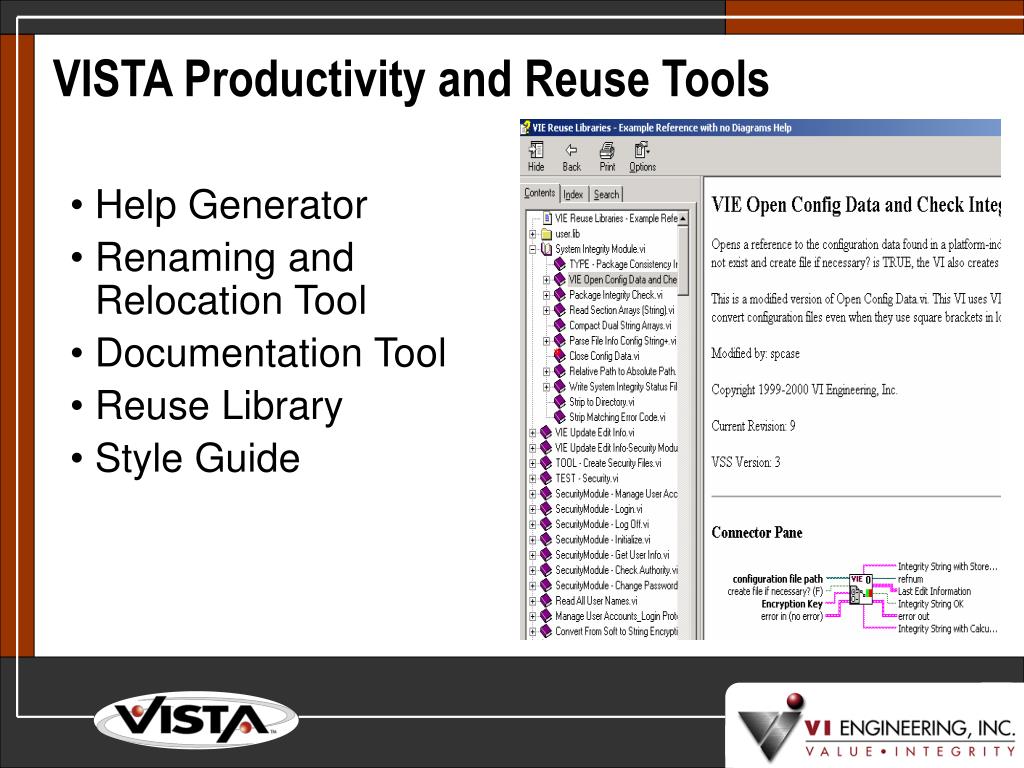The image size is (1024, 768).
Task: Click the Encryption Key terminal label
Action: (792, 603)
